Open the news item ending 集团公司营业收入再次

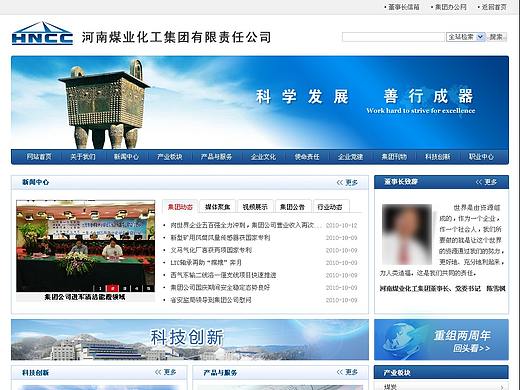(246, 225)
